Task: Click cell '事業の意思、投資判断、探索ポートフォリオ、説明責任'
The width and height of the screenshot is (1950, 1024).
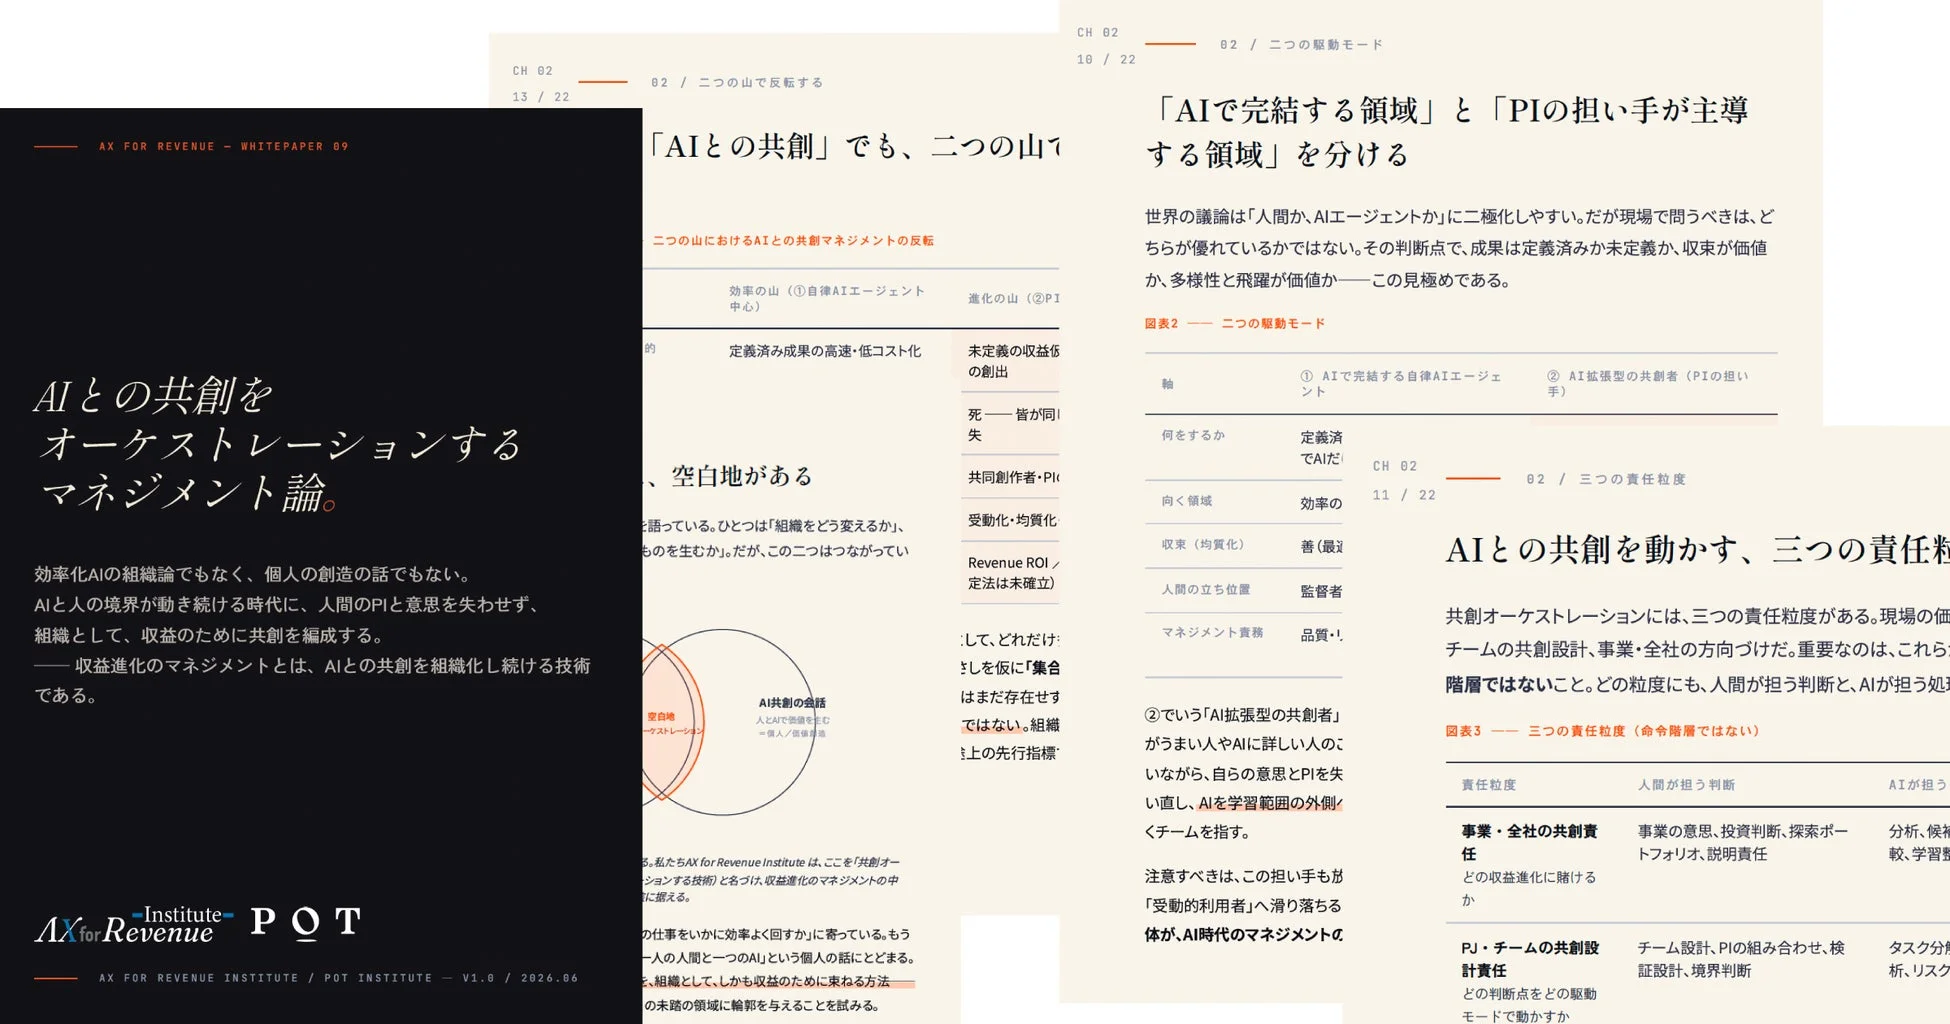Action: [x=1742, y=843]
